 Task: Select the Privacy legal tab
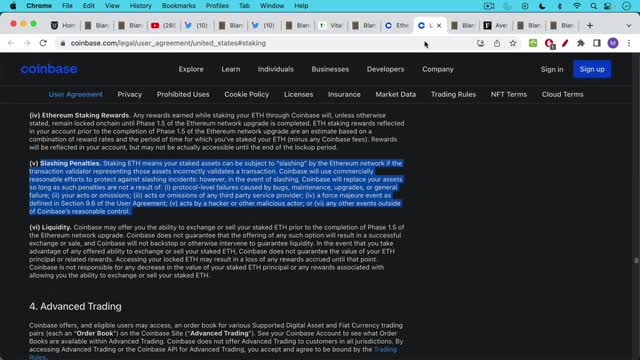pos(130,94)
